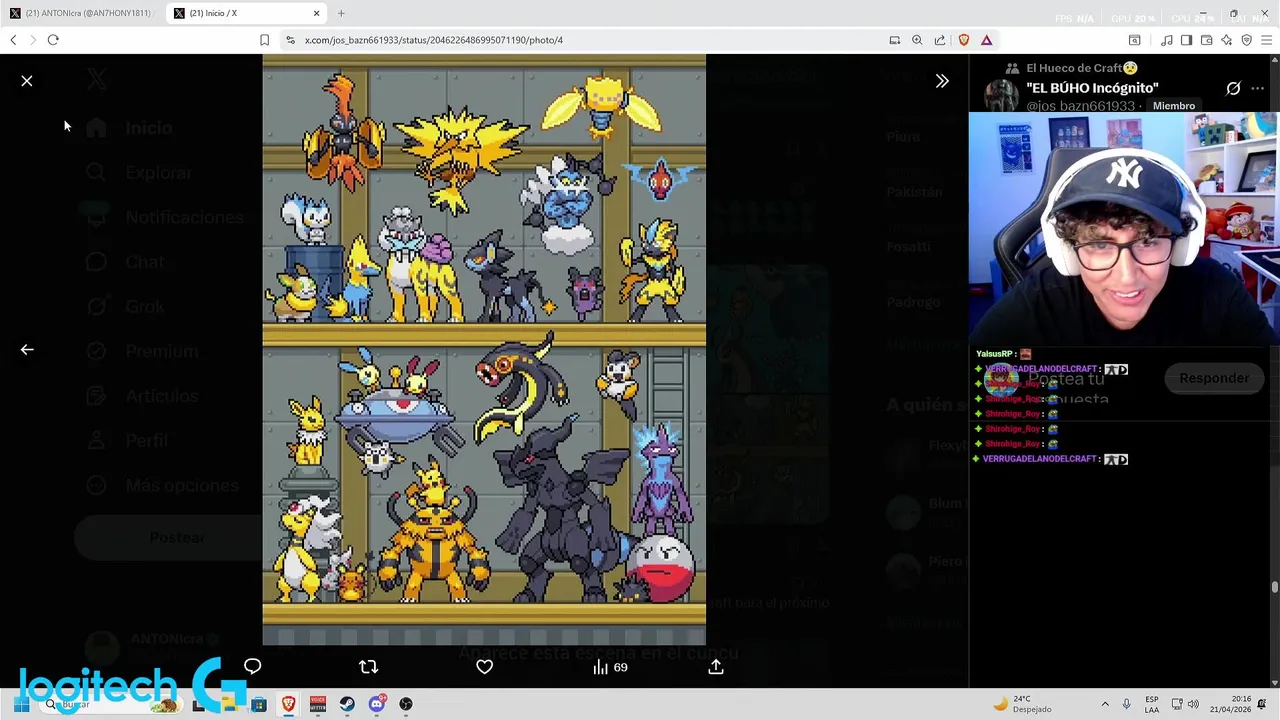The width and height of the screenshot is (1280, 720).
Task: Open Microsoft Store from taskbar
Action: pos(259,704)
